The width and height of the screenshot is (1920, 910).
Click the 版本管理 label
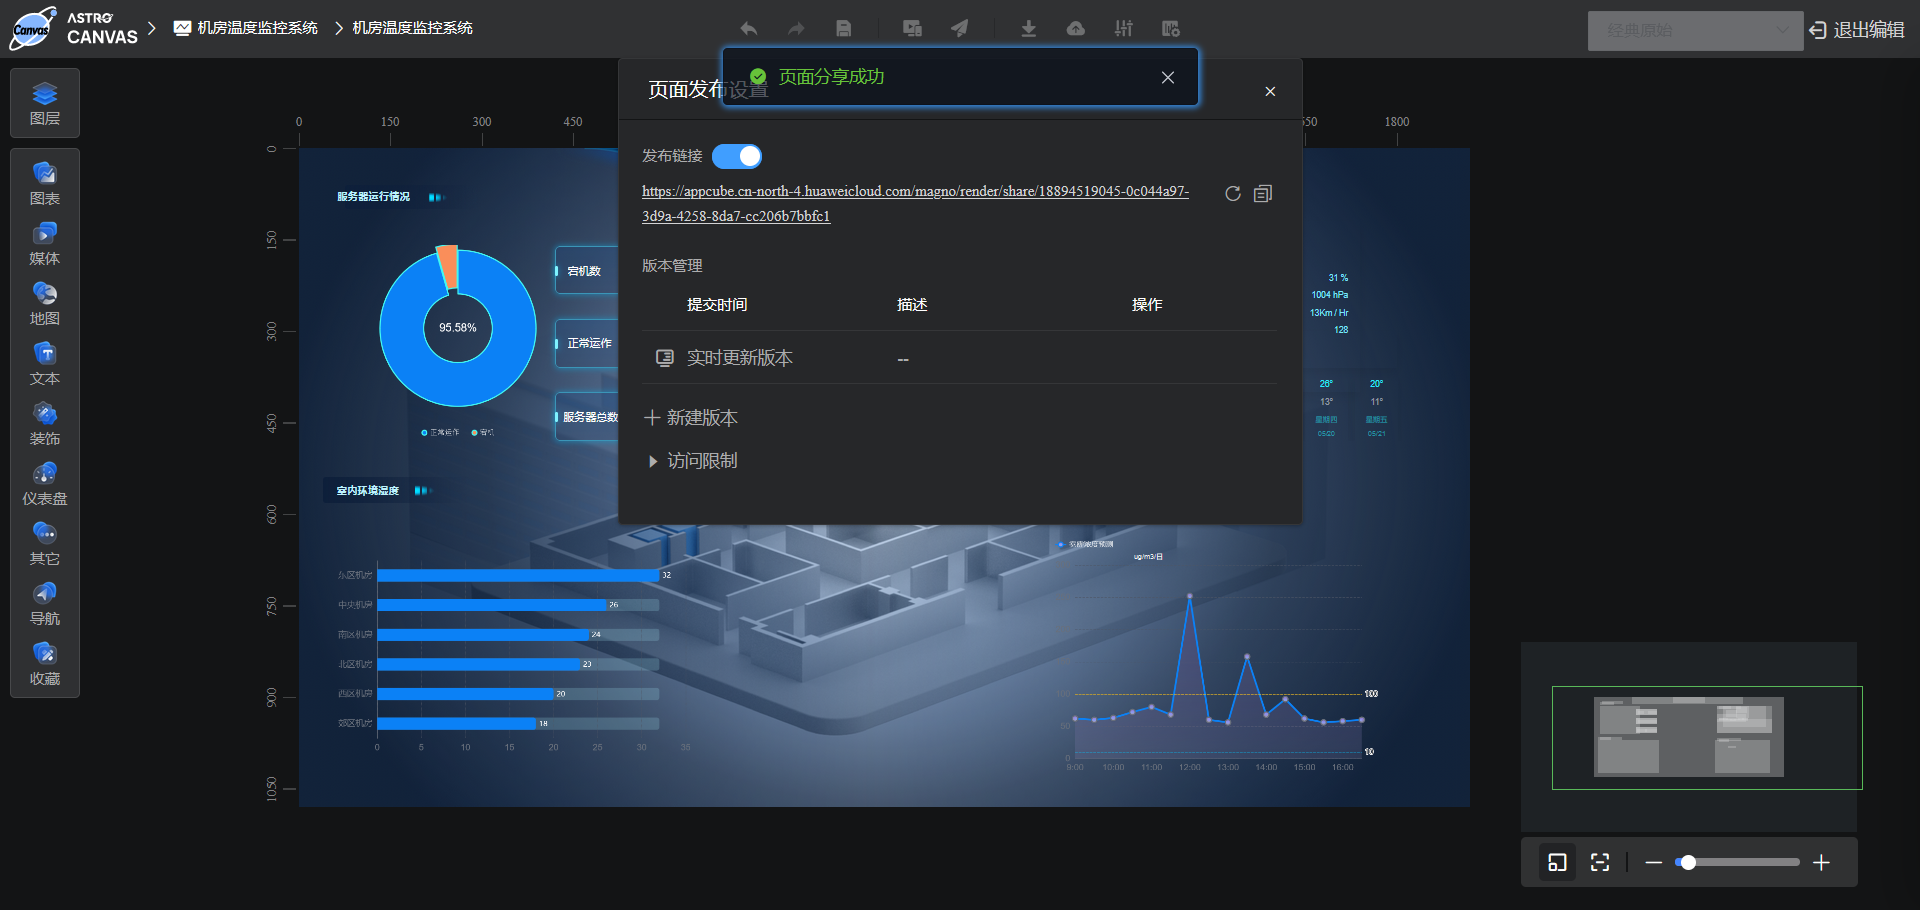pos(672,266)
